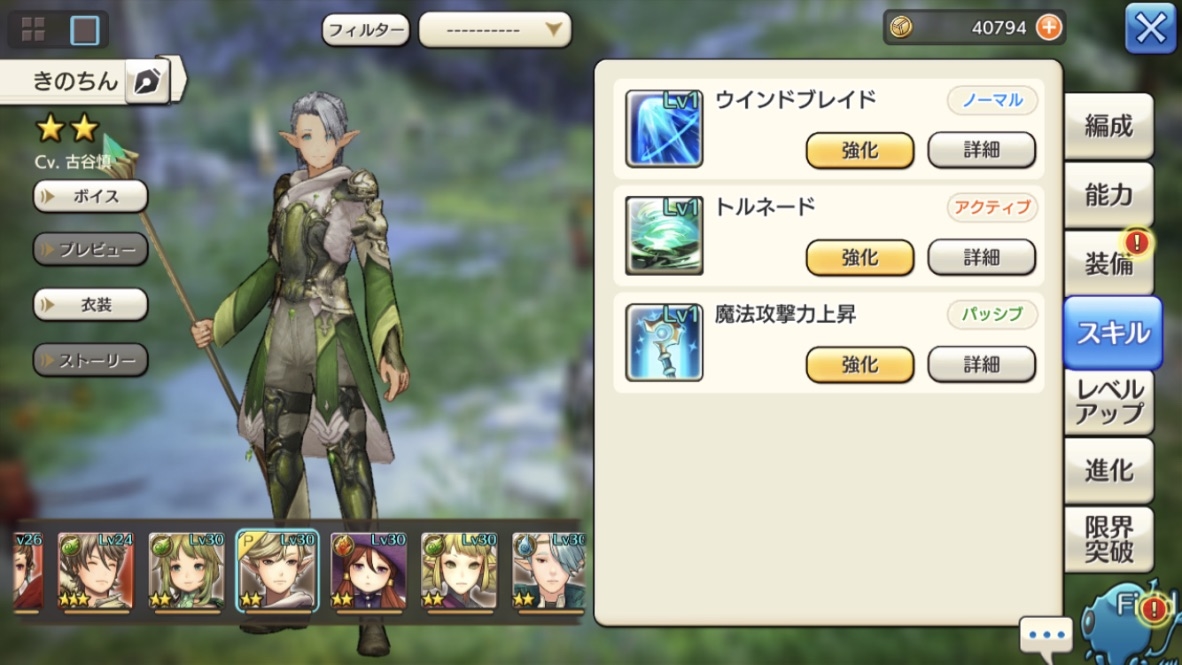
Task: Open the ウインドブレイド skill icon
Action: pos(664,128)
